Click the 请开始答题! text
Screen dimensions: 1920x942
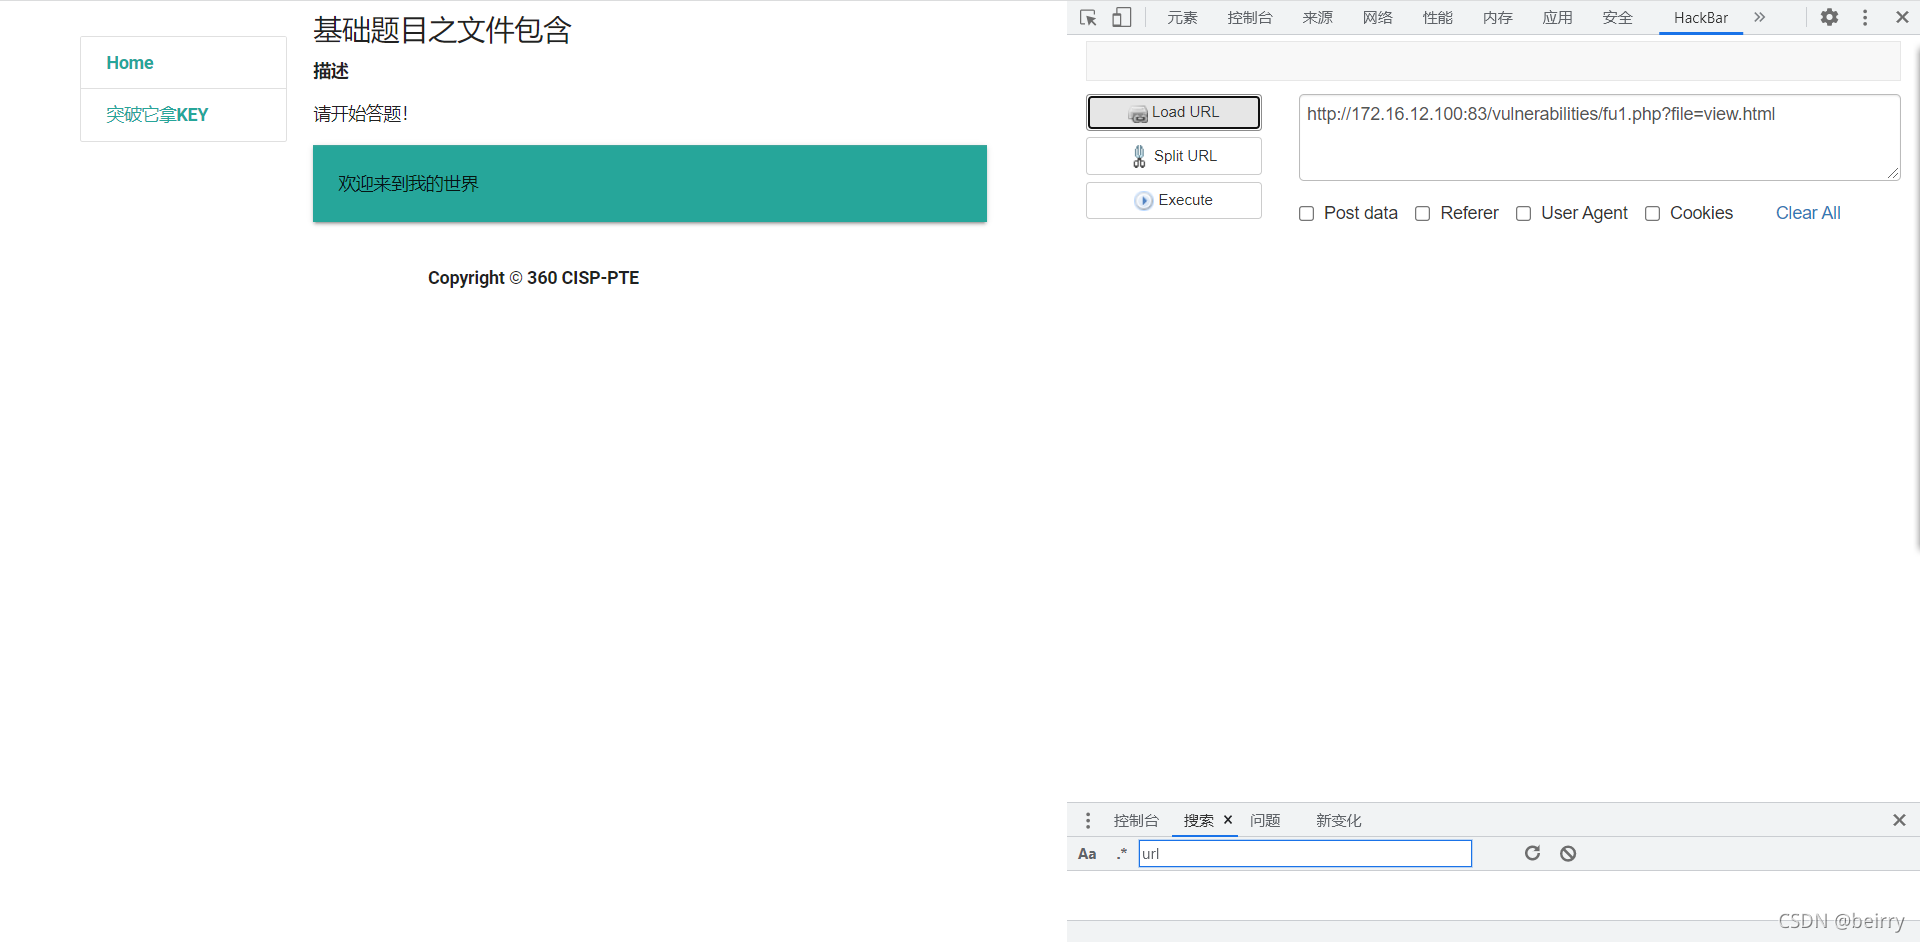pos(361,114)
